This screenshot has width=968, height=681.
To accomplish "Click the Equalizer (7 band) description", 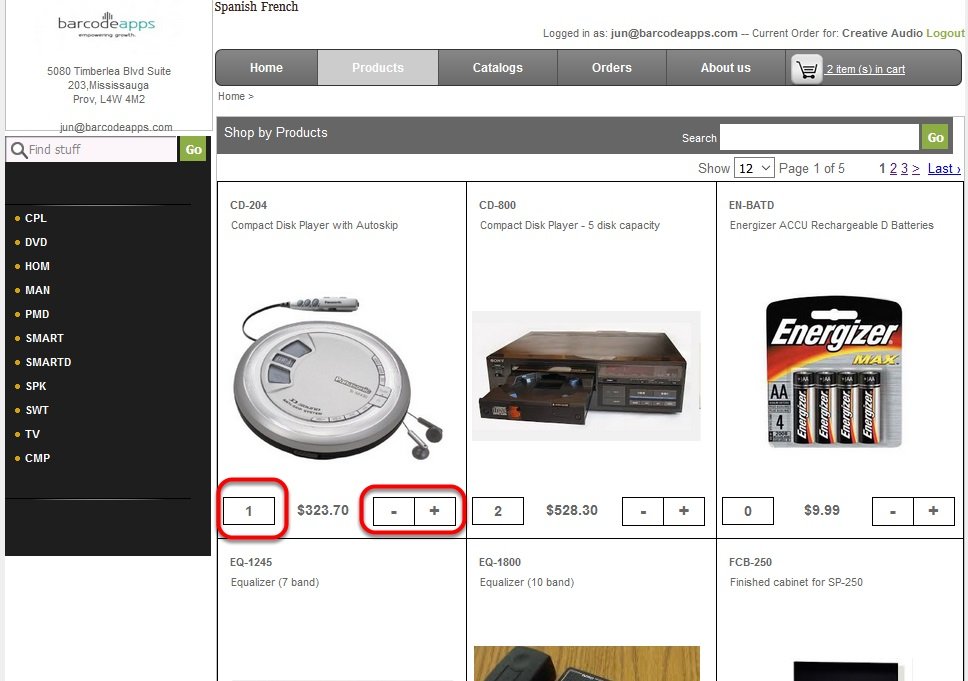I will [x=275, y=582].
